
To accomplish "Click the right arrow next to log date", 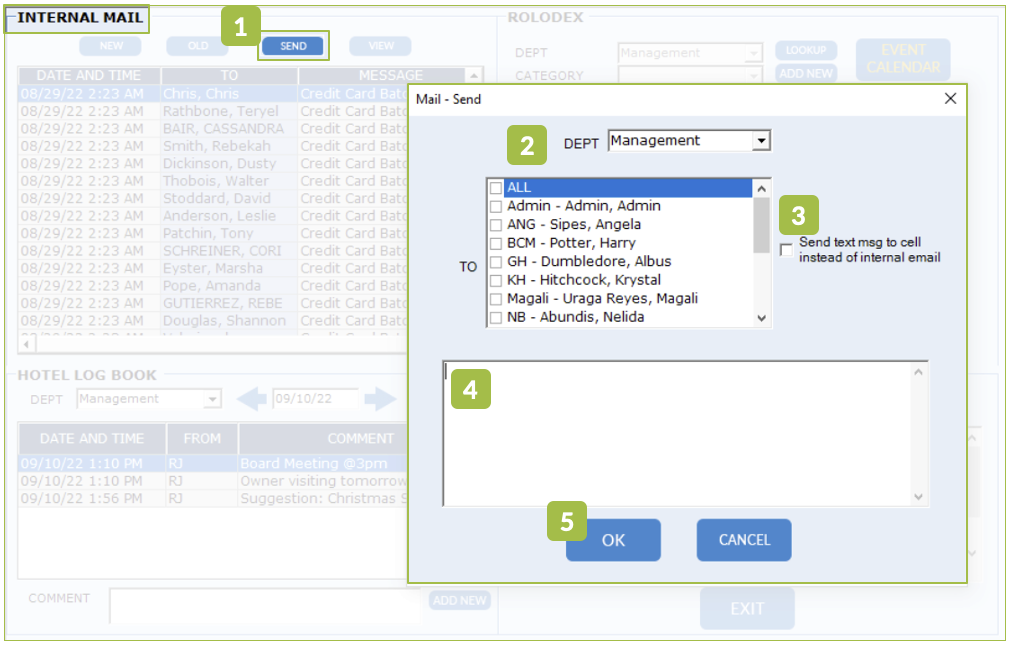I will click(x=380, y=399).
